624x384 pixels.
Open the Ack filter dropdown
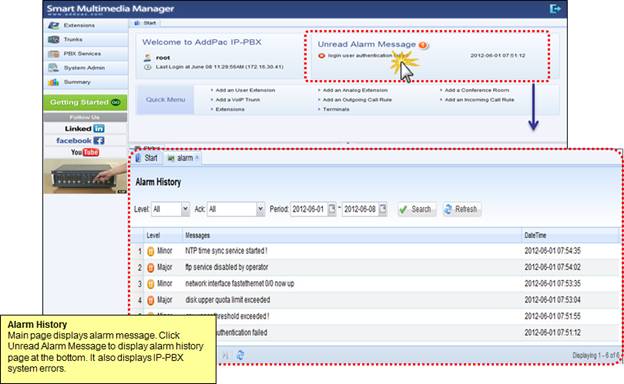[260, 209]
